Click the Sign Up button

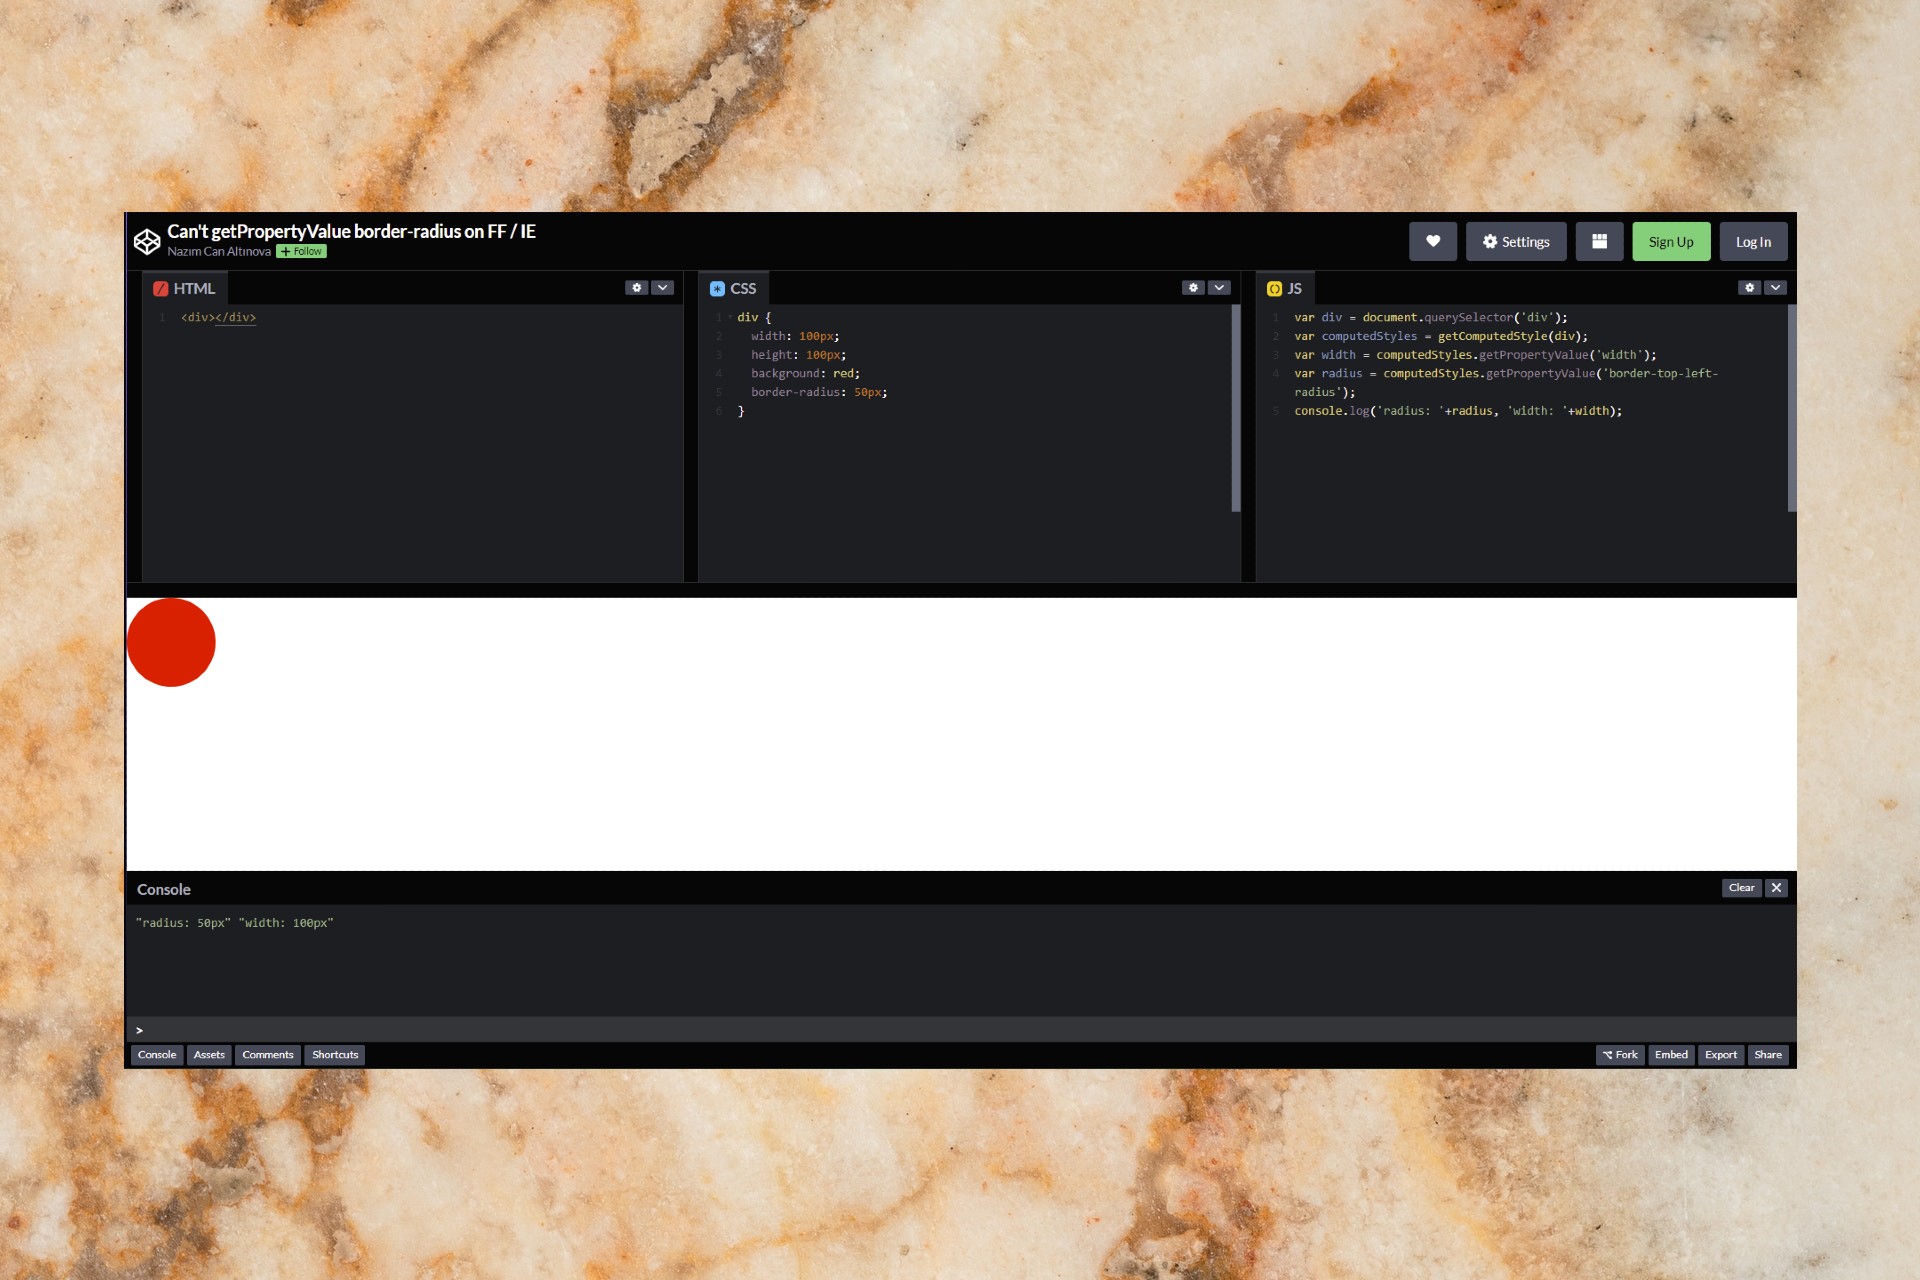(x=1671, y=241)
